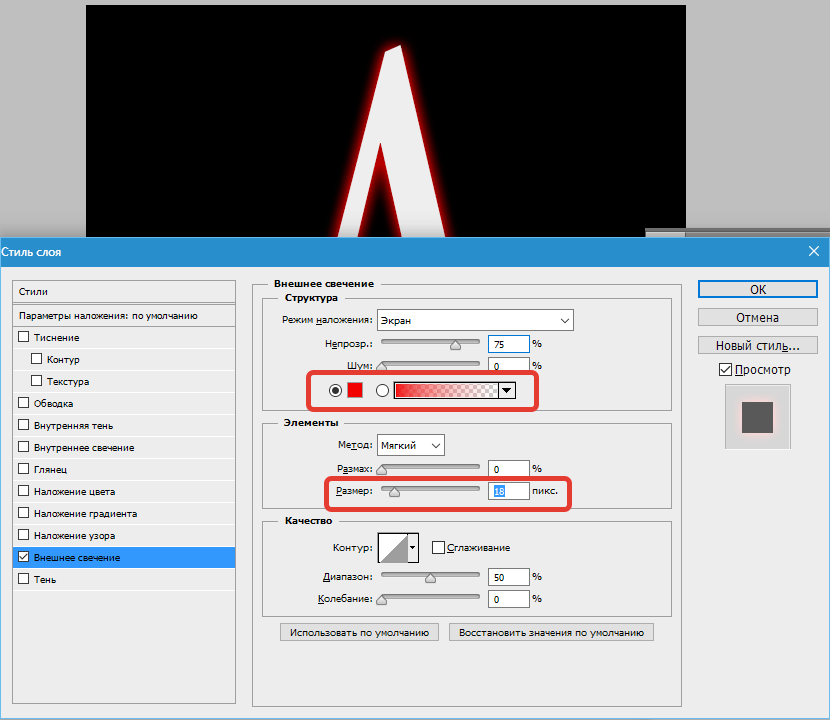This screenshot has height=720, width=830.
Task: Select the solid color radio button
Action: pyautogui.click(x=335, y=391)
